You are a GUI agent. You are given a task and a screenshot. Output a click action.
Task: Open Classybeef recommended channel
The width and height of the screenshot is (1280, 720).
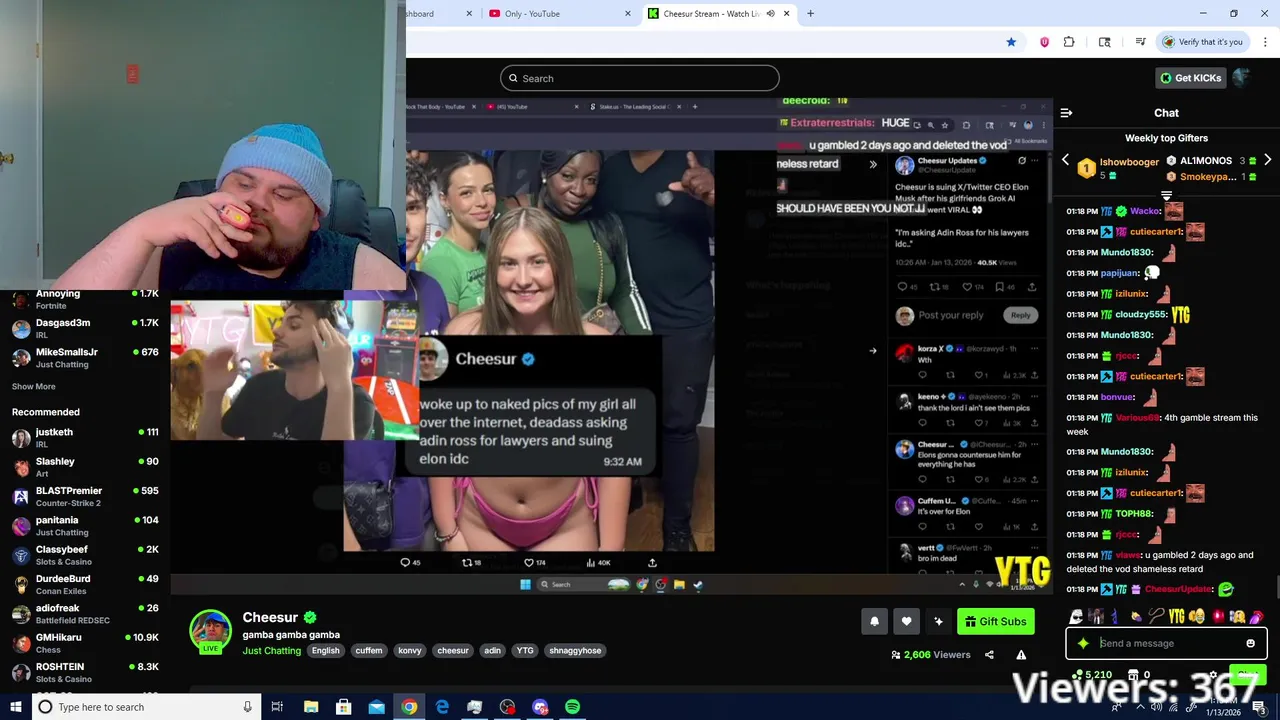tap(85, 555)
